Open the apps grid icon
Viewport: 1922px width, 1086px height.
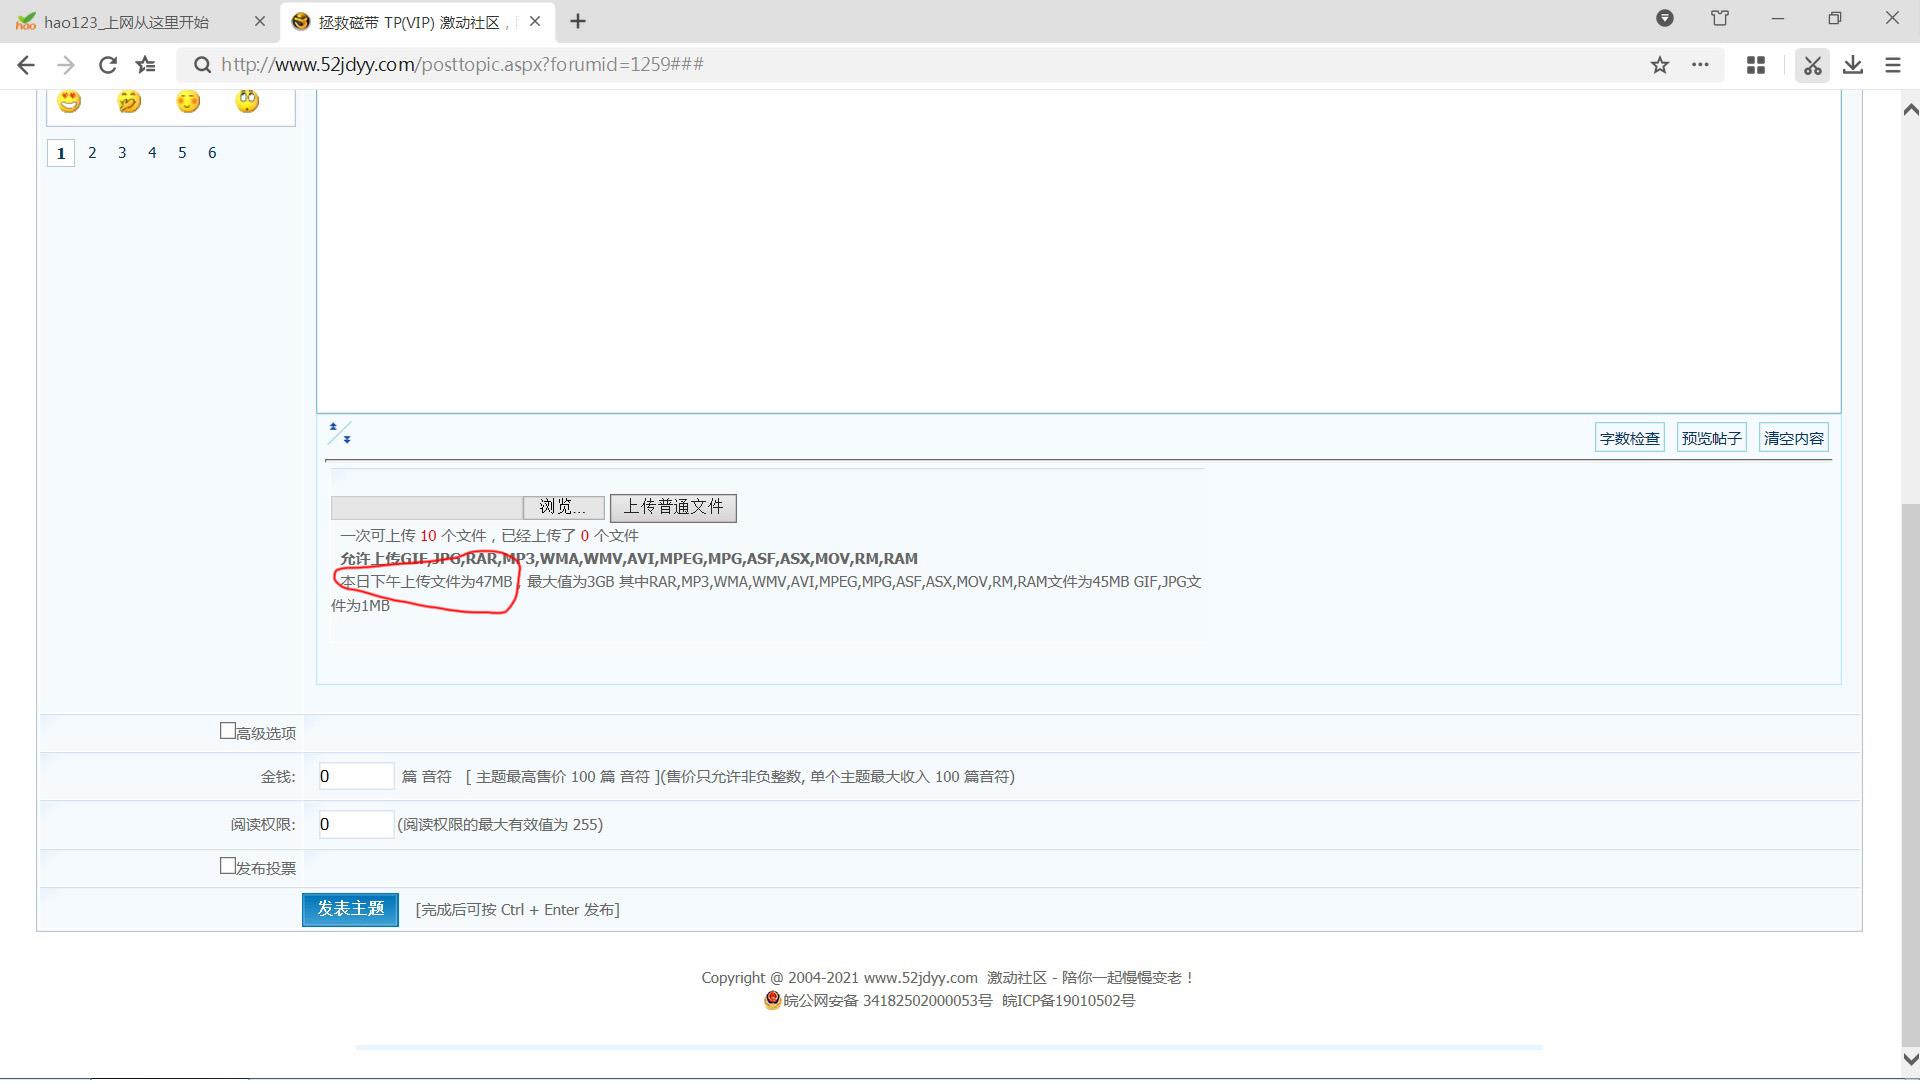pos(1755,65)
